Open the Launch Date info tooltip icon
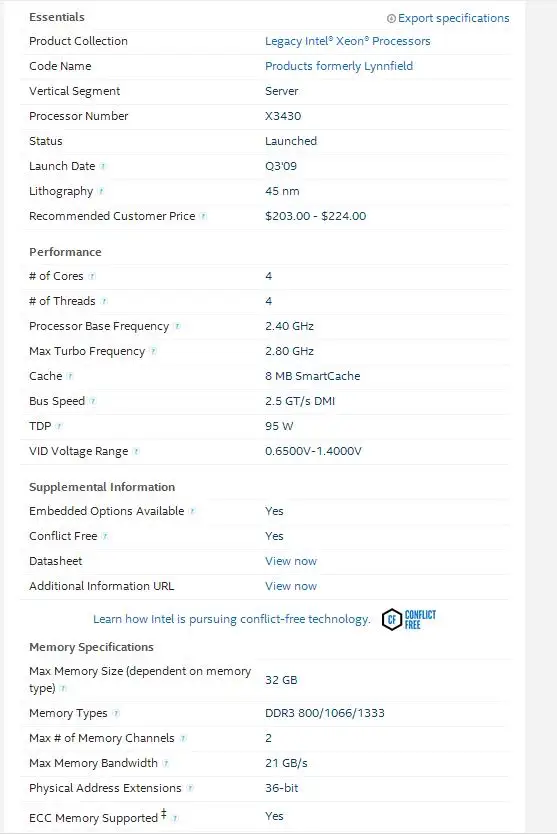Viewport: 557px width, 834px height. pyautogui.click(x=103, y=166)
